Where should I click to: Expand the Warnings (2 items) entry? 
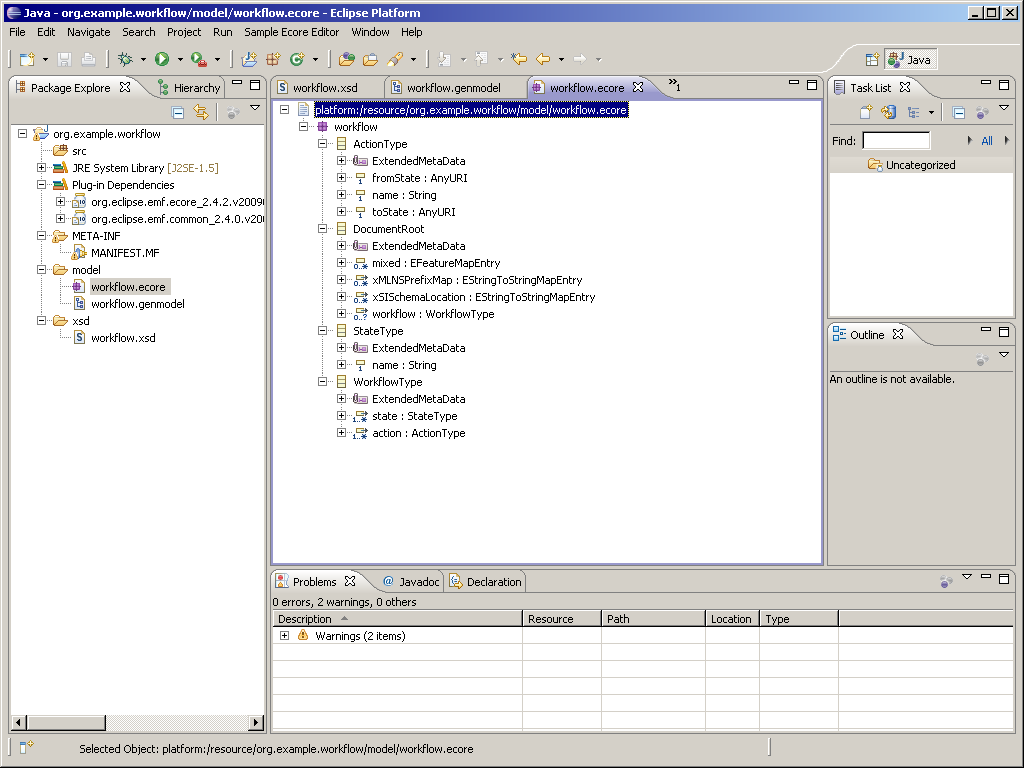285,636
